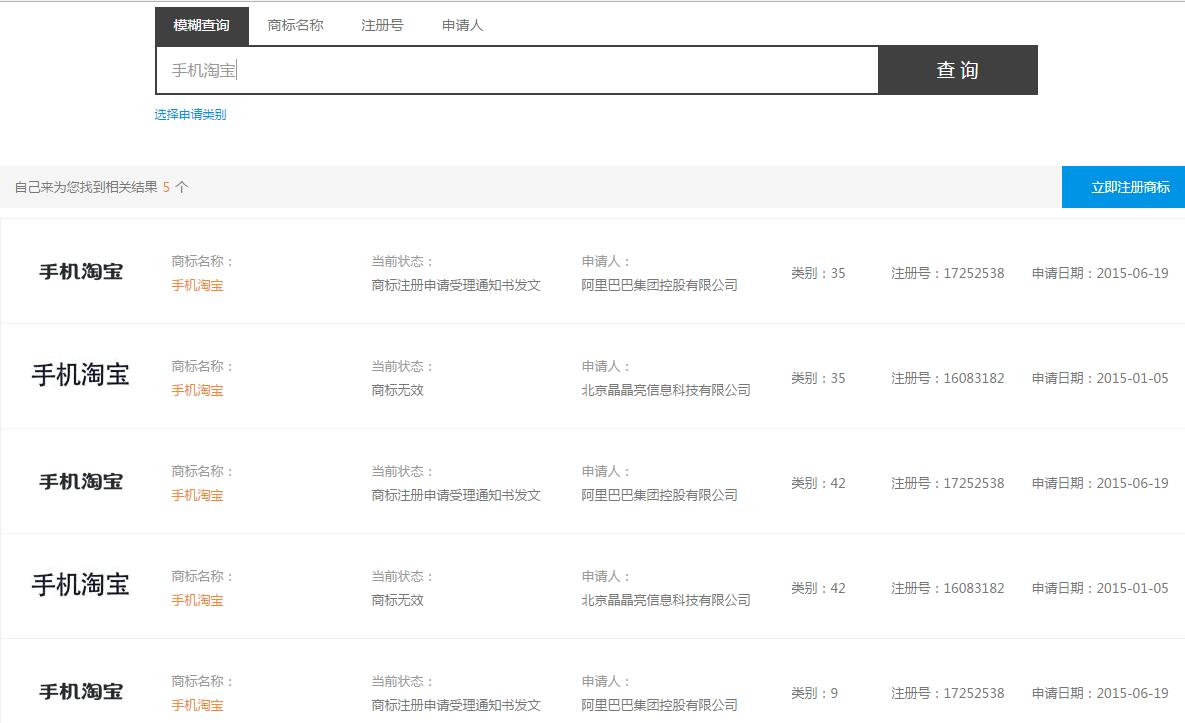Switch to the 商标名称 tab
The height and width of the screenshot is (723, 1185).
[x=295, y=26]
